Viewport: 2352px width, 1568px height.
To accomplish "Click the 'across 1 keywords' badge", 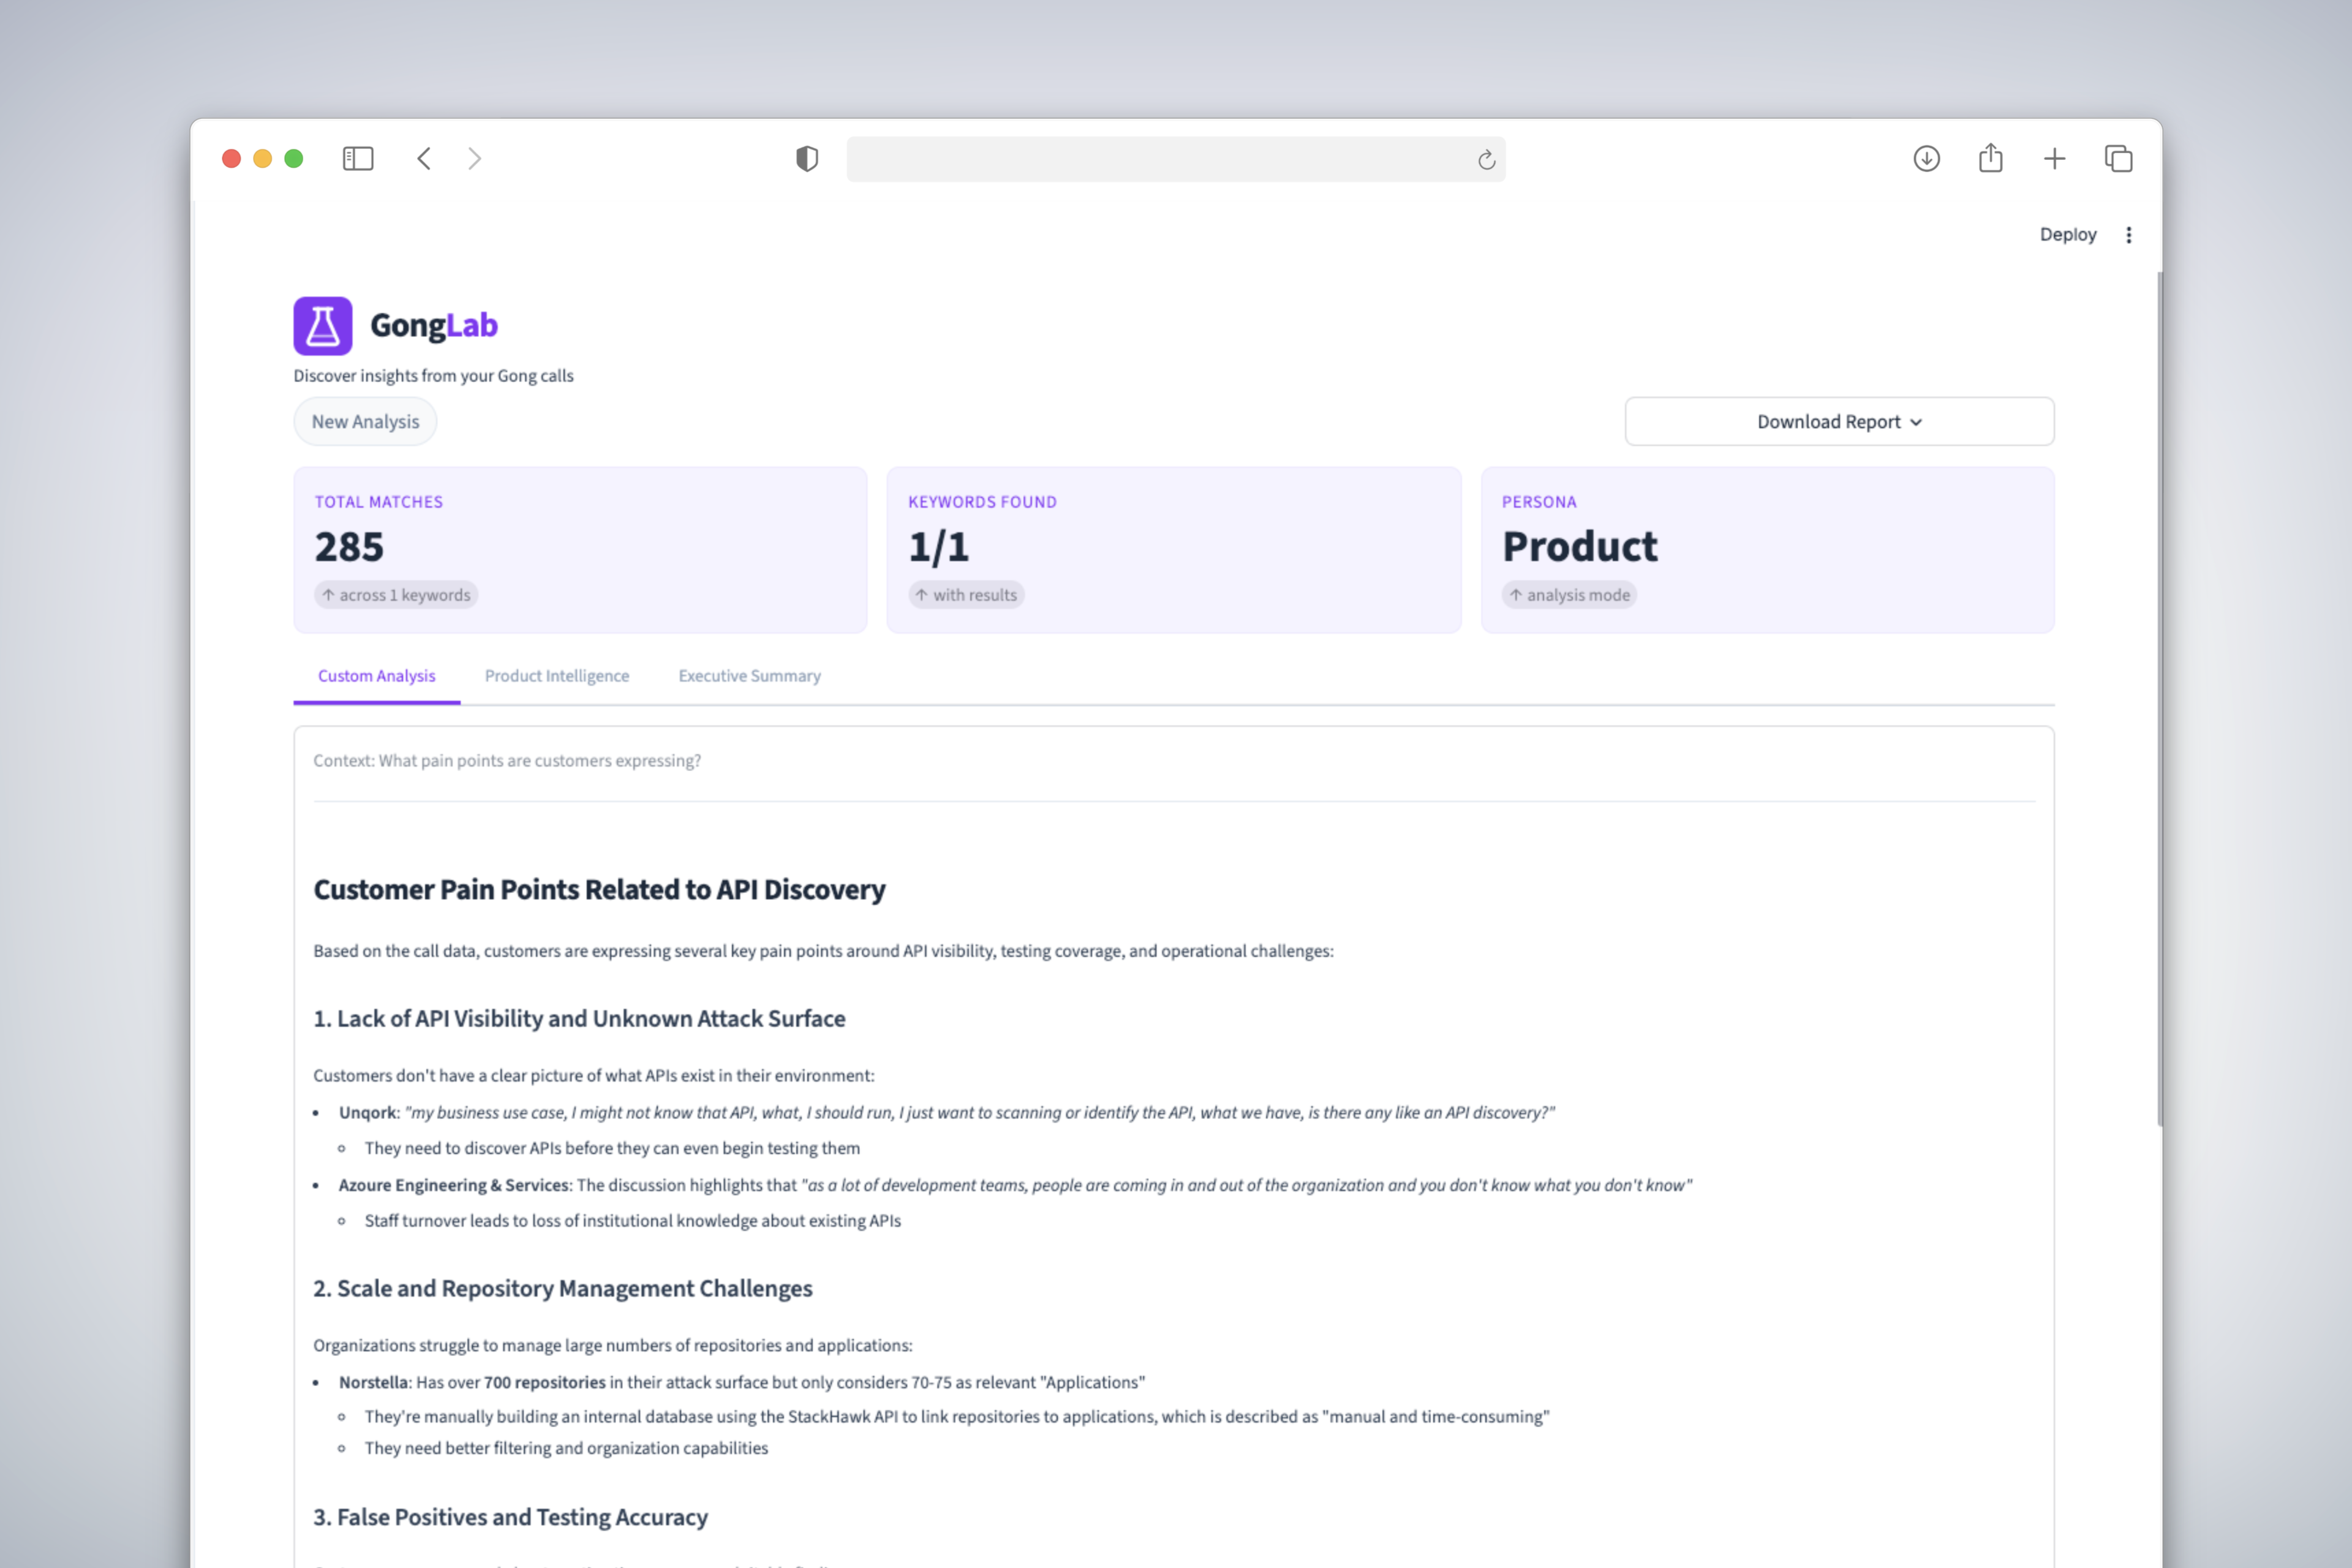I will [396, 594].
